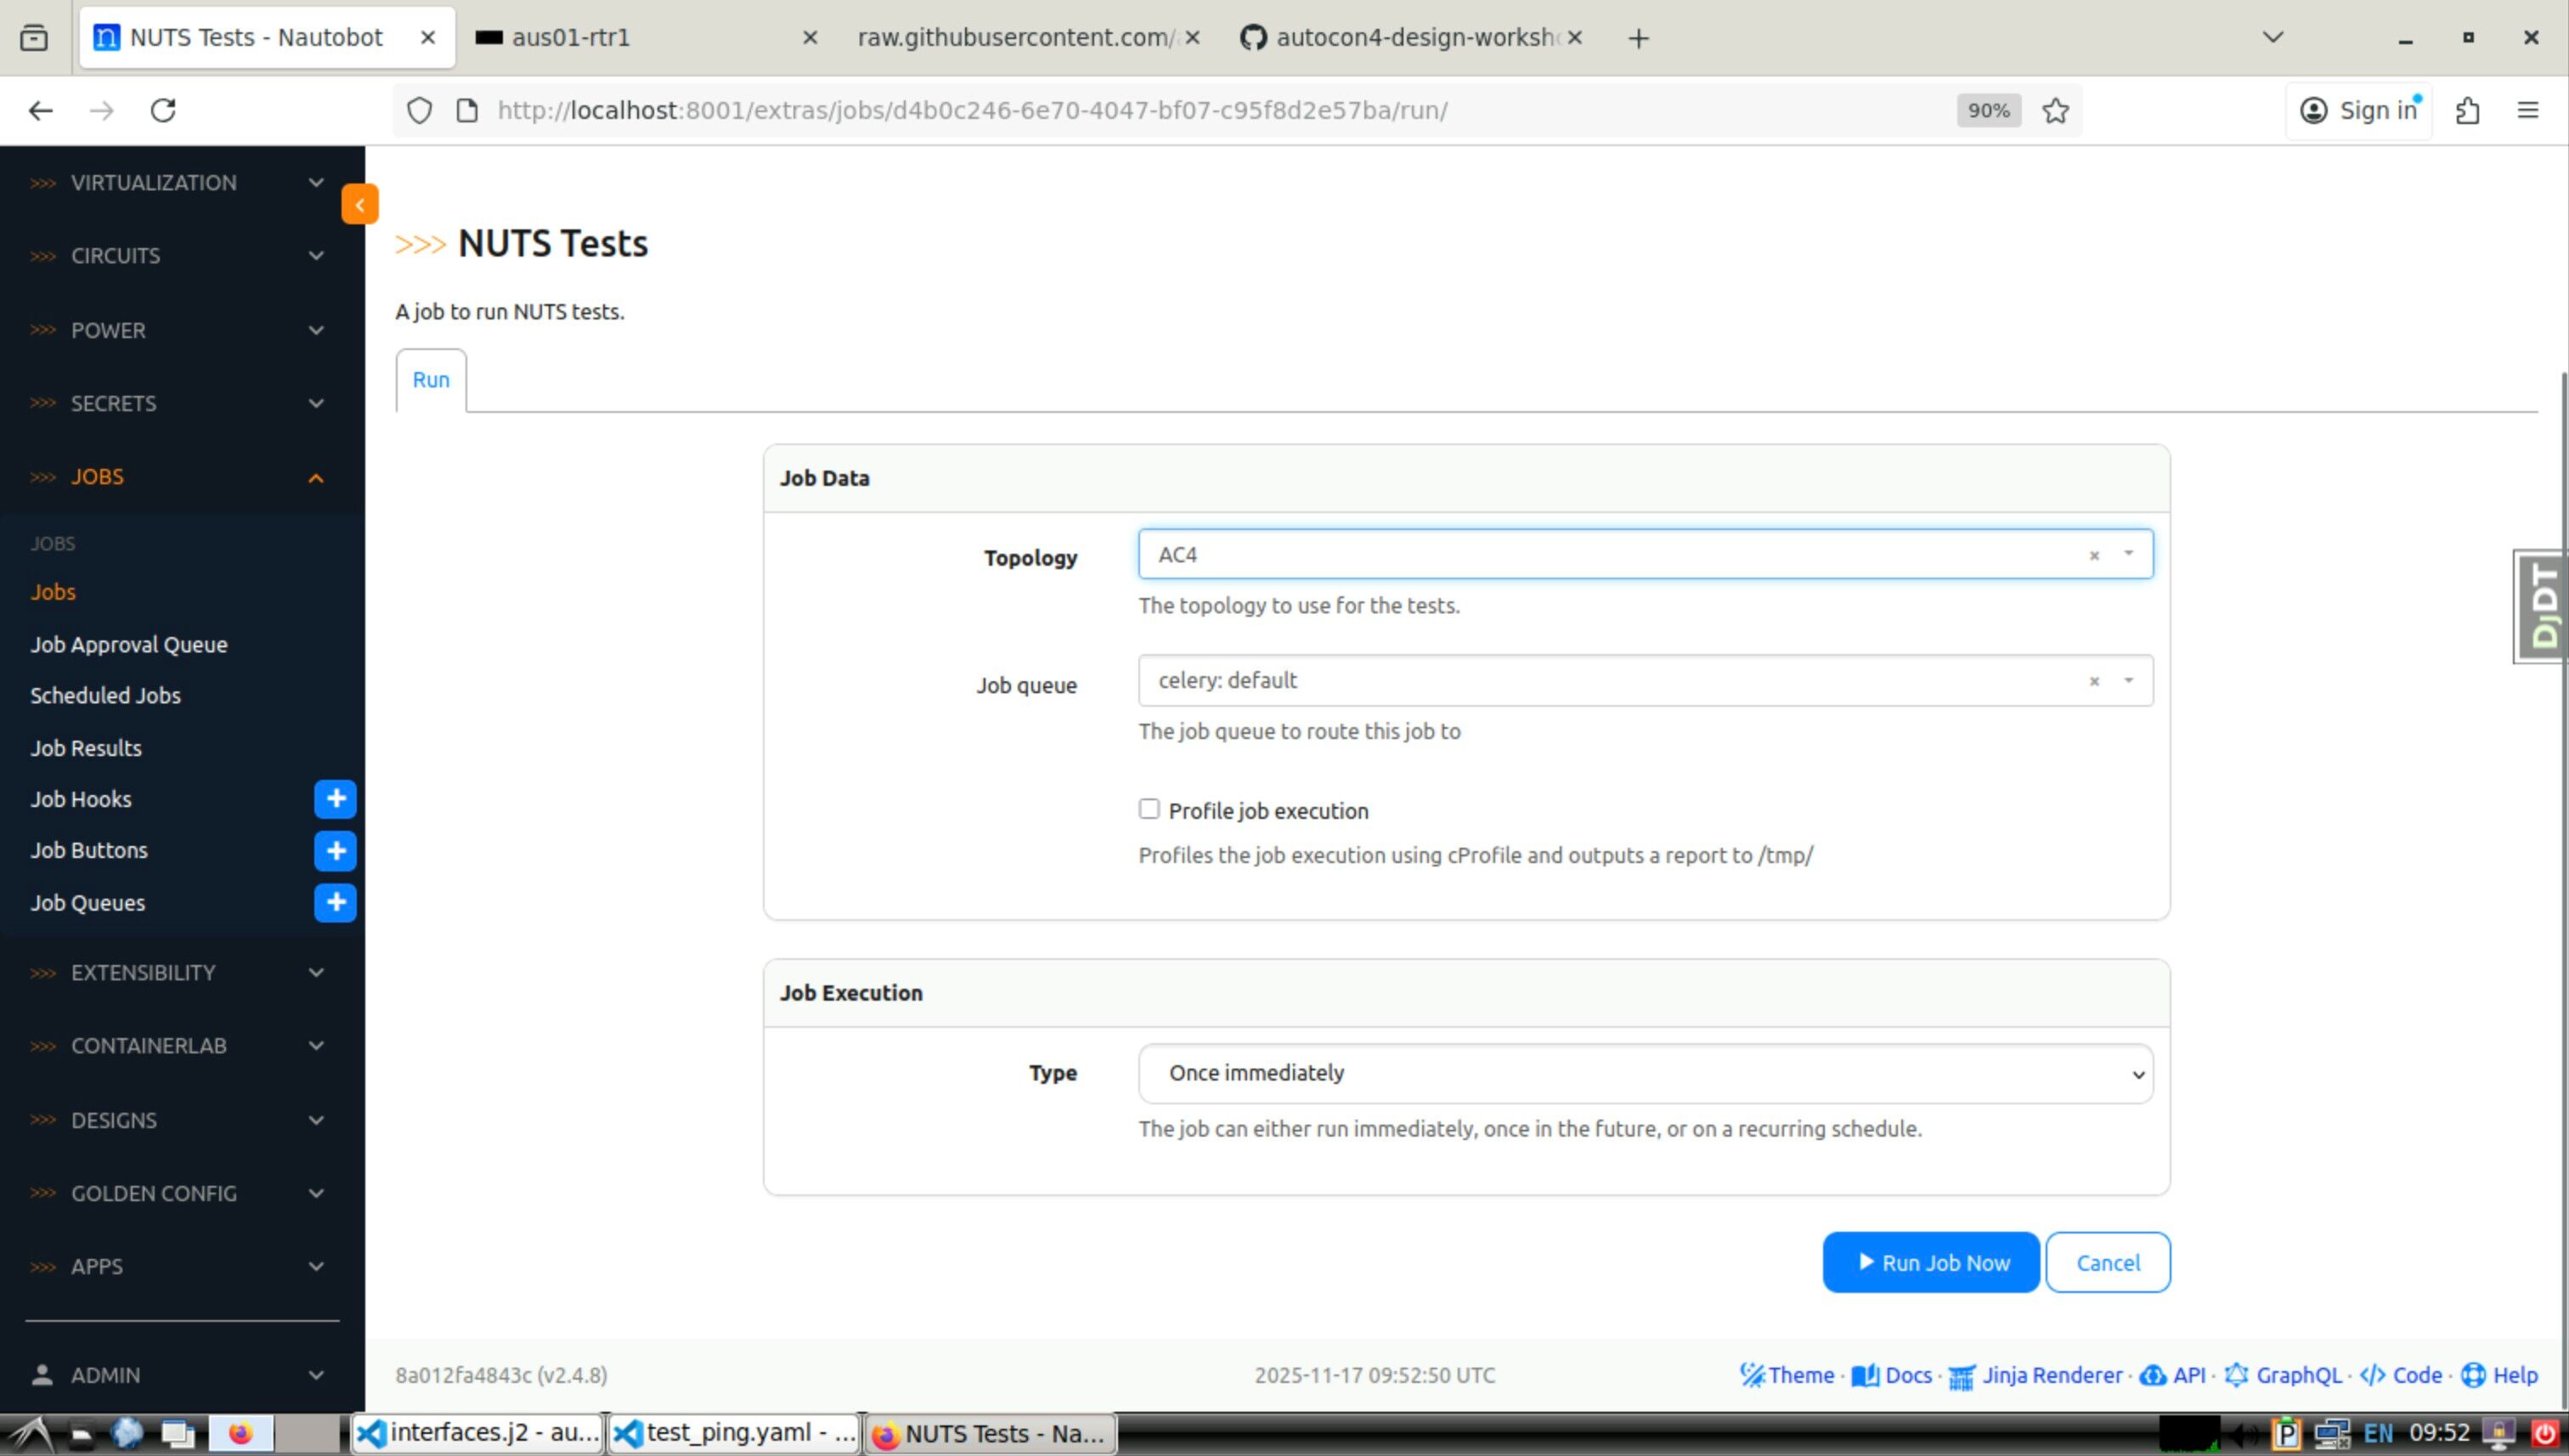Switch to test_ping.yaml taskbar window

(735, 1433)
